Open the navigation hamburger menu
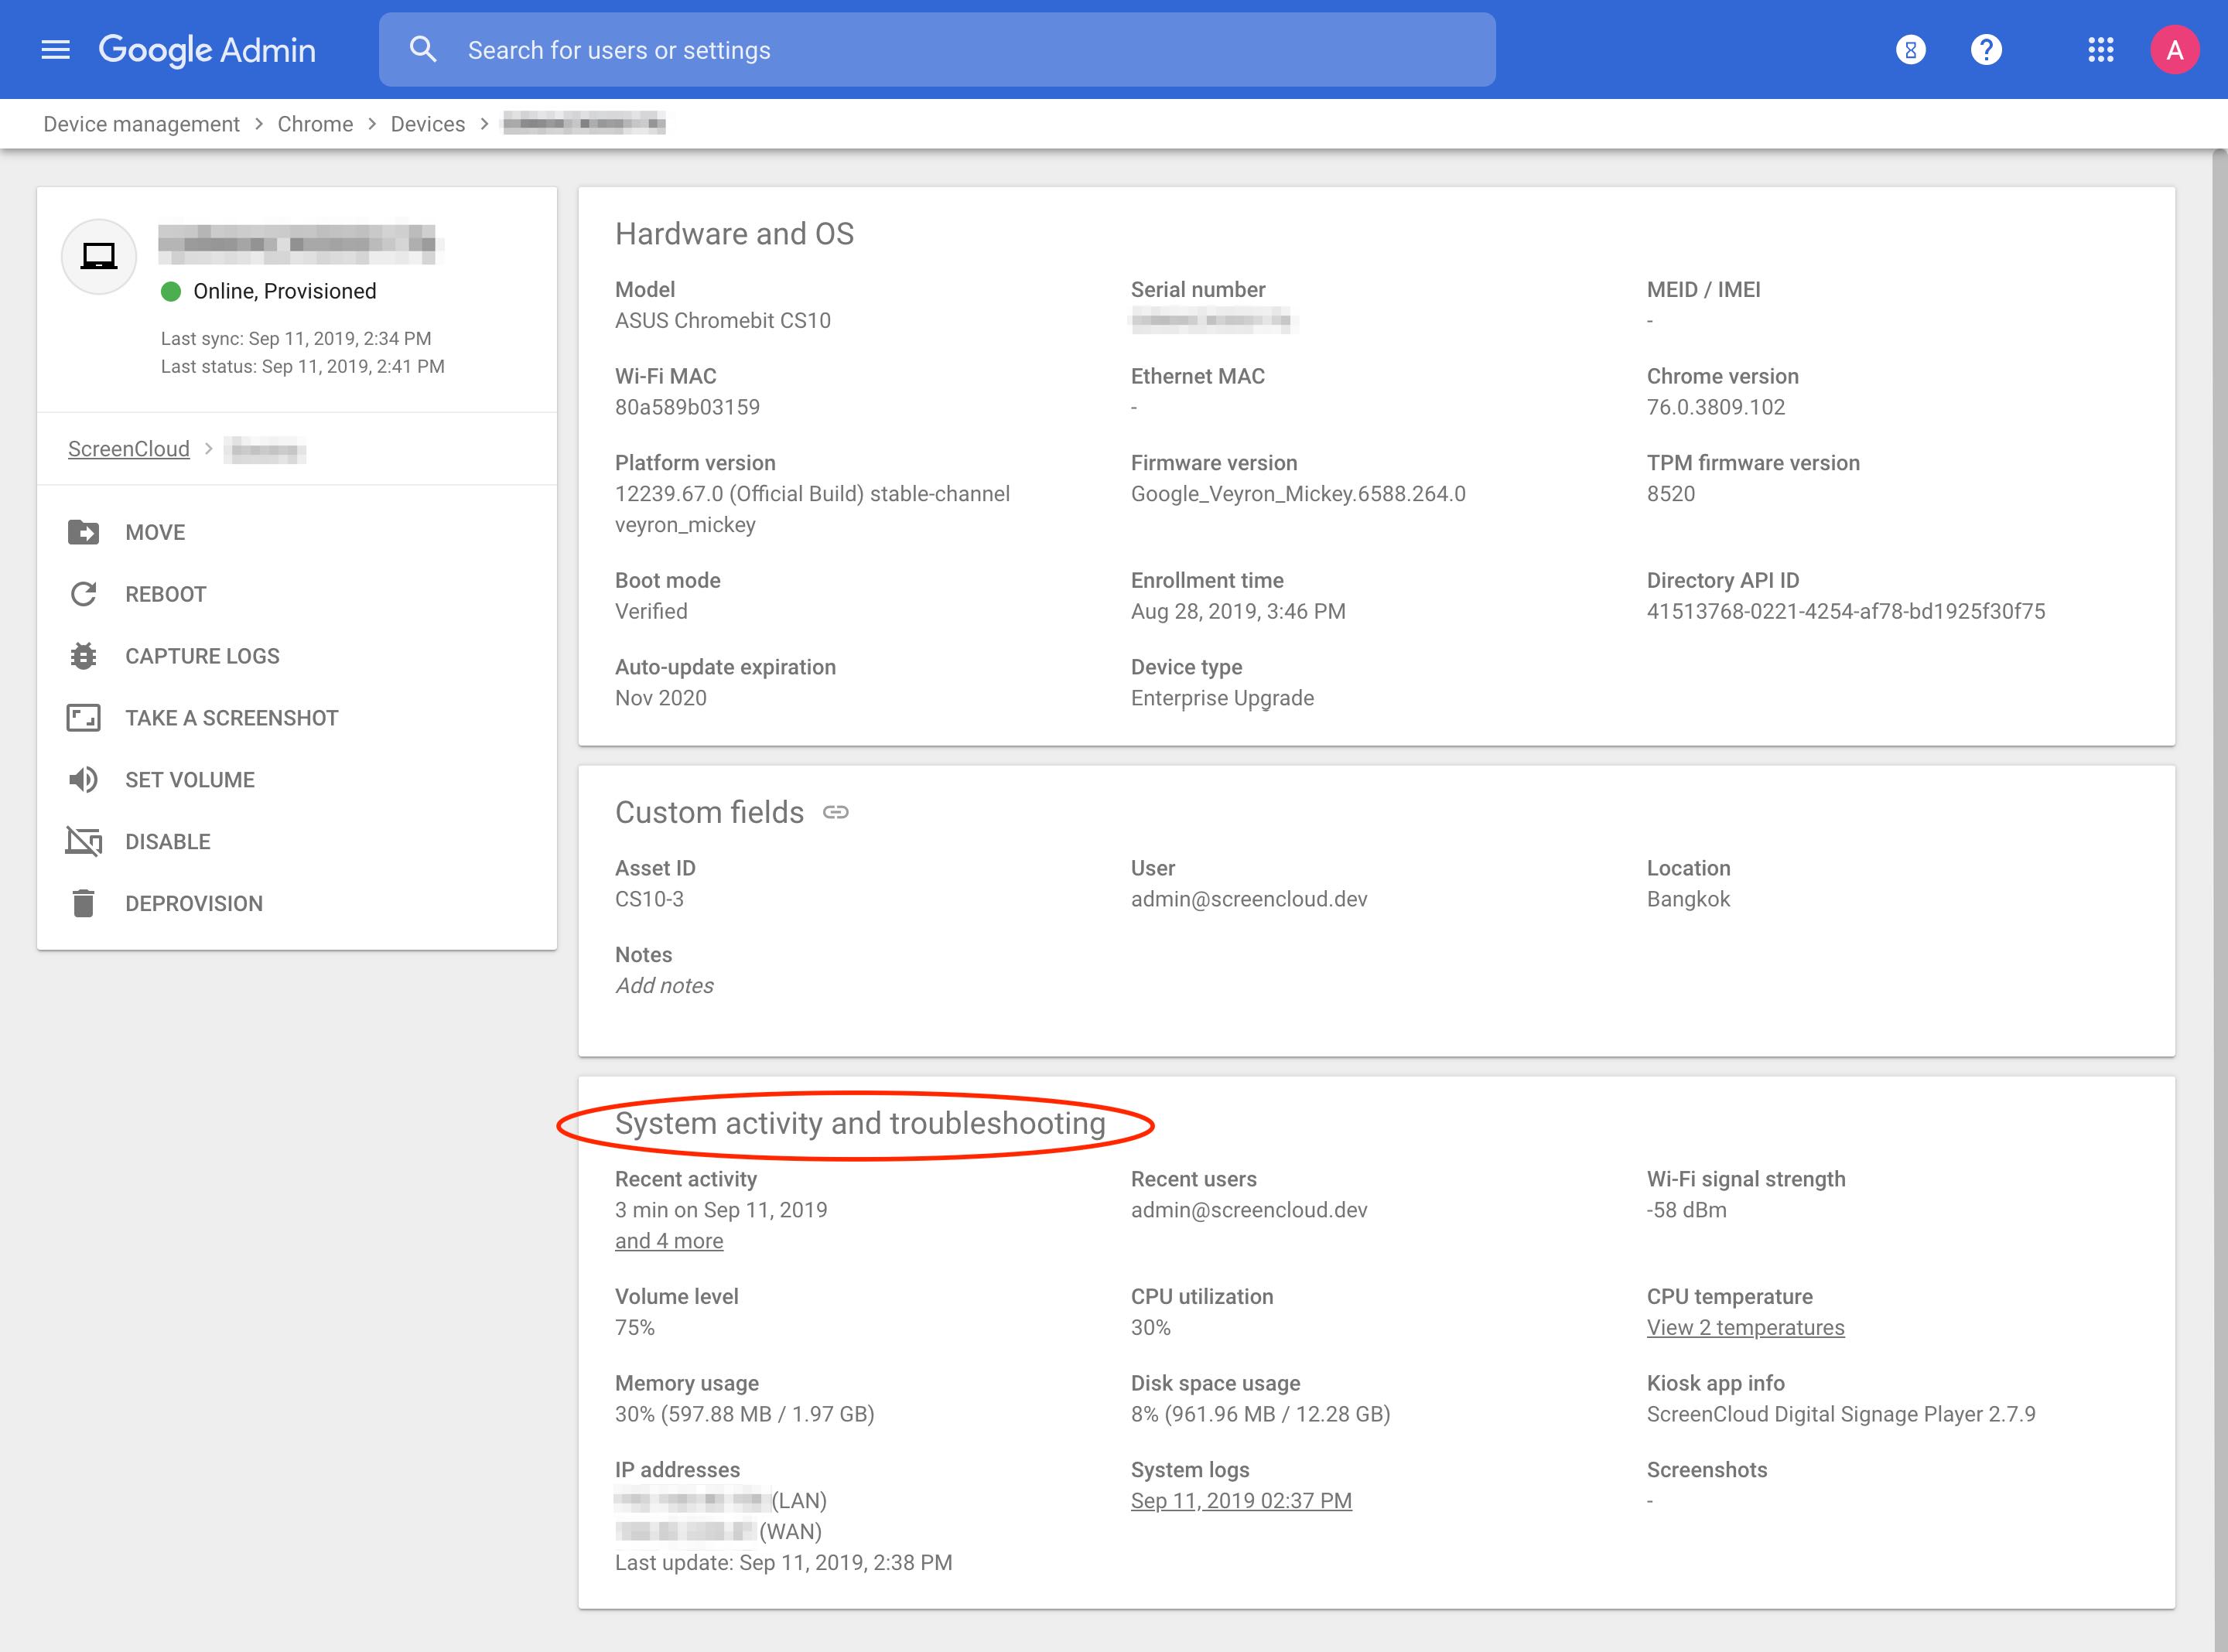The height and width of the screenshot is (1652, 2228). click(x=55, y=49)
